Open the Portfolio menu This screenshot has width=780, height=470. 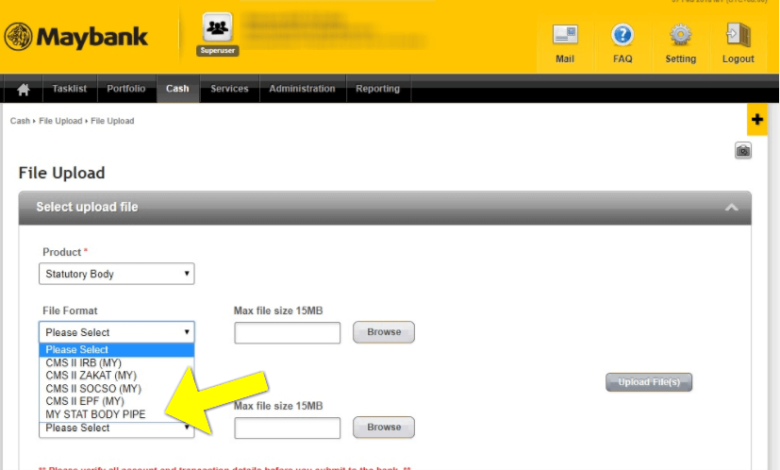pos(126,89)
